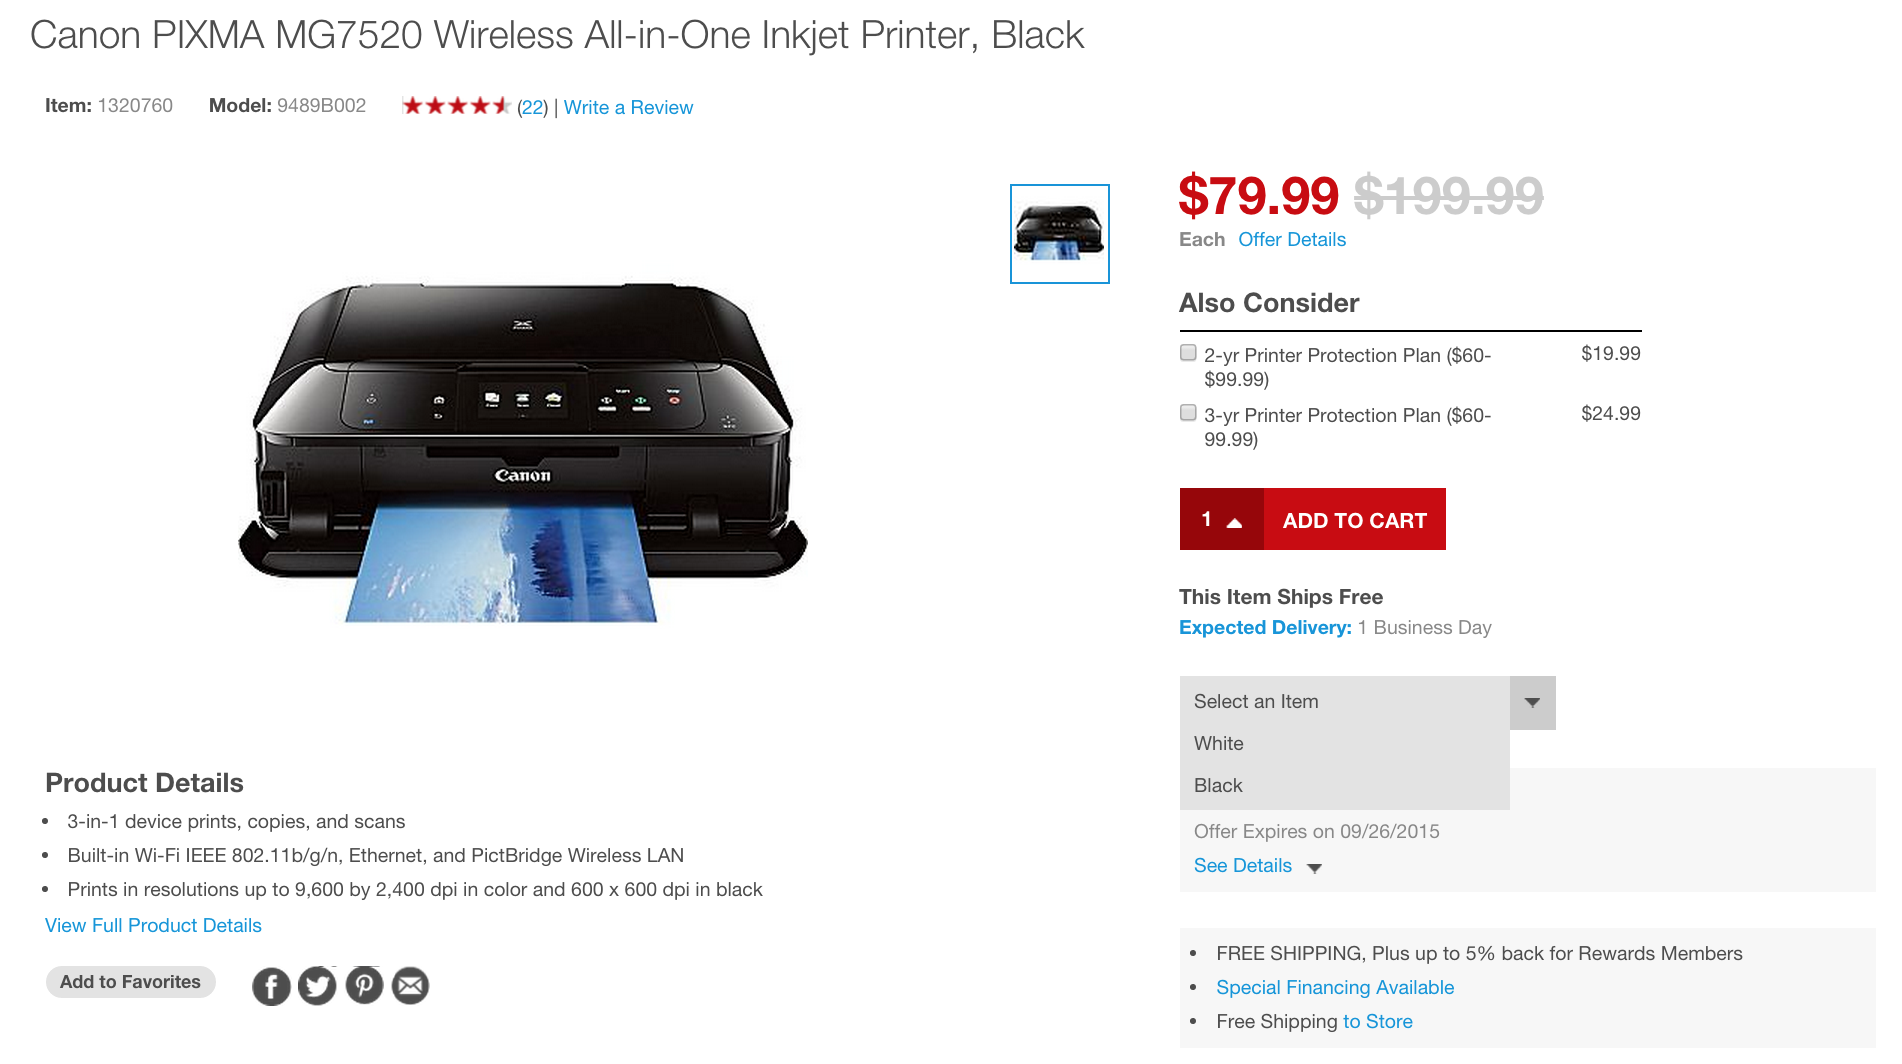Click the See Details disclosure triangle

coord(1315,868)
